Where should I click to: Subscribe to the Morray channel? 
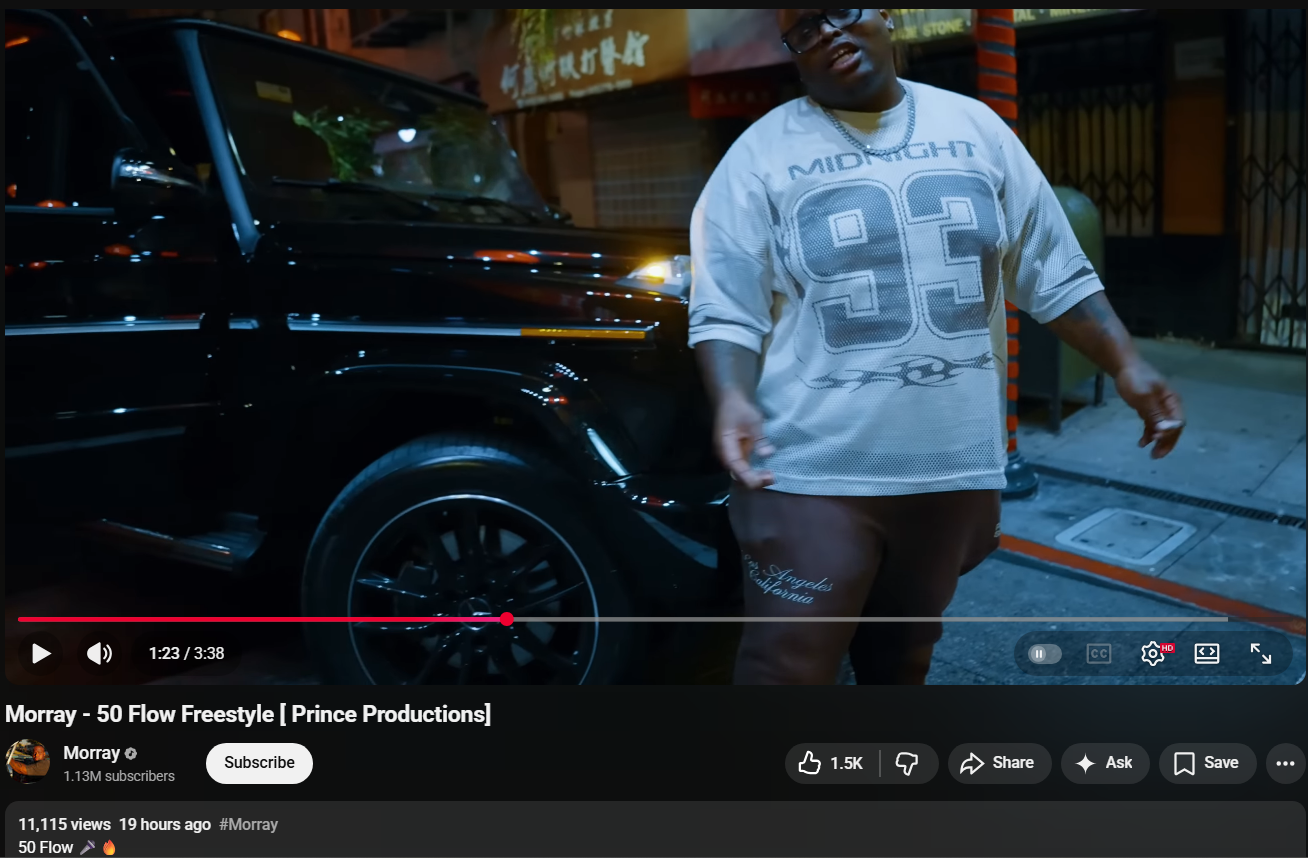(259, 763)
